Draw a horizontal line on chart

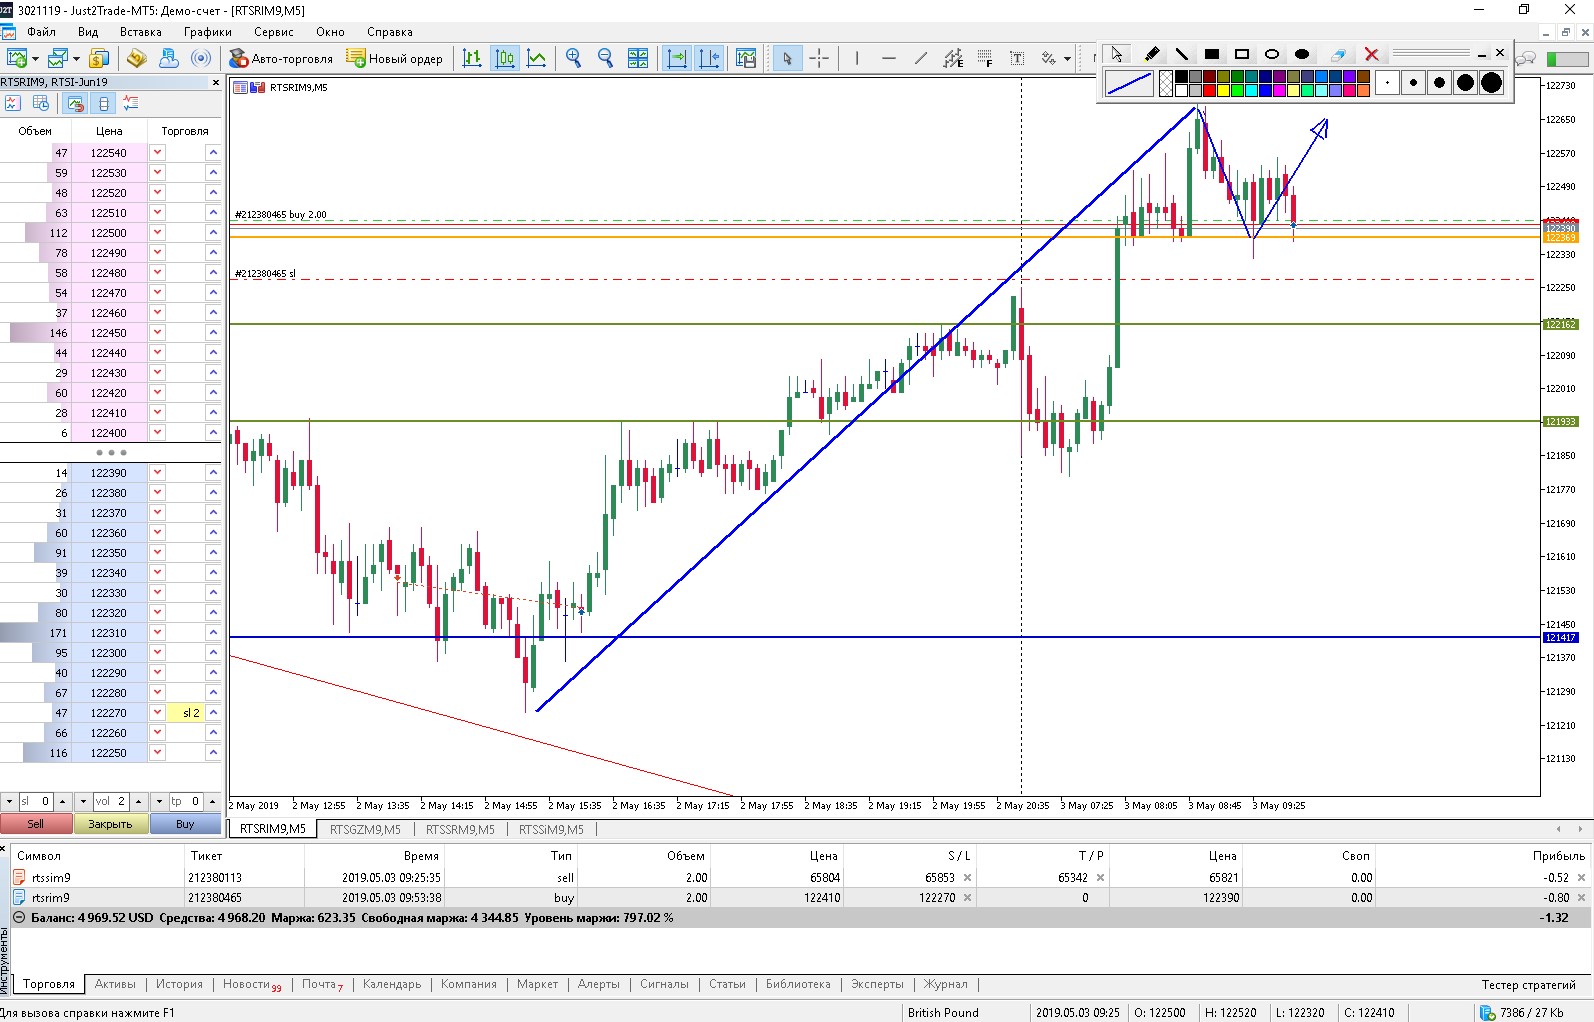889,58
